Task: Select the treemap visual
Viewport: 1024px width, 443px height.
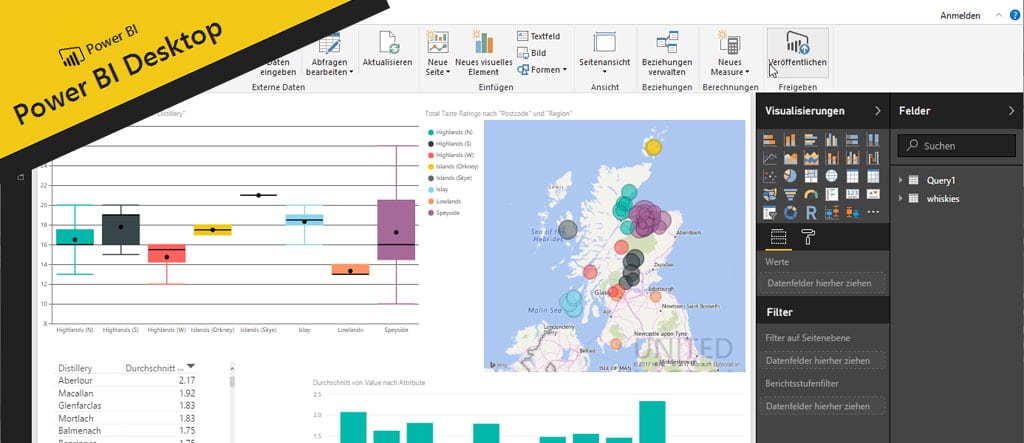Action: pyautogui.click(x=810, y=176)
